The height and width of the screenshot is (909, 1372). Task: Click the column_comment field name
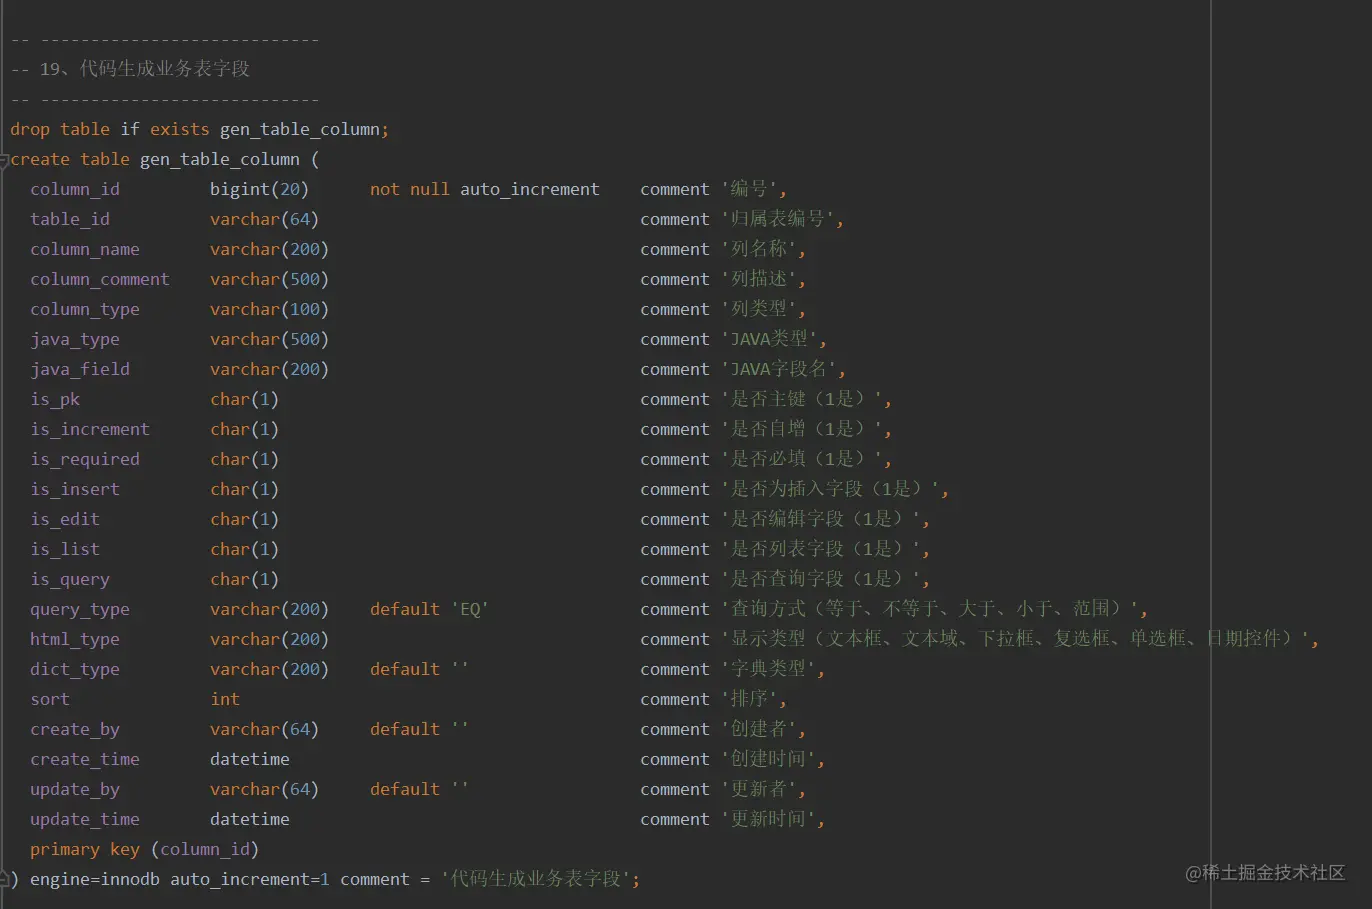click(100, 280)
